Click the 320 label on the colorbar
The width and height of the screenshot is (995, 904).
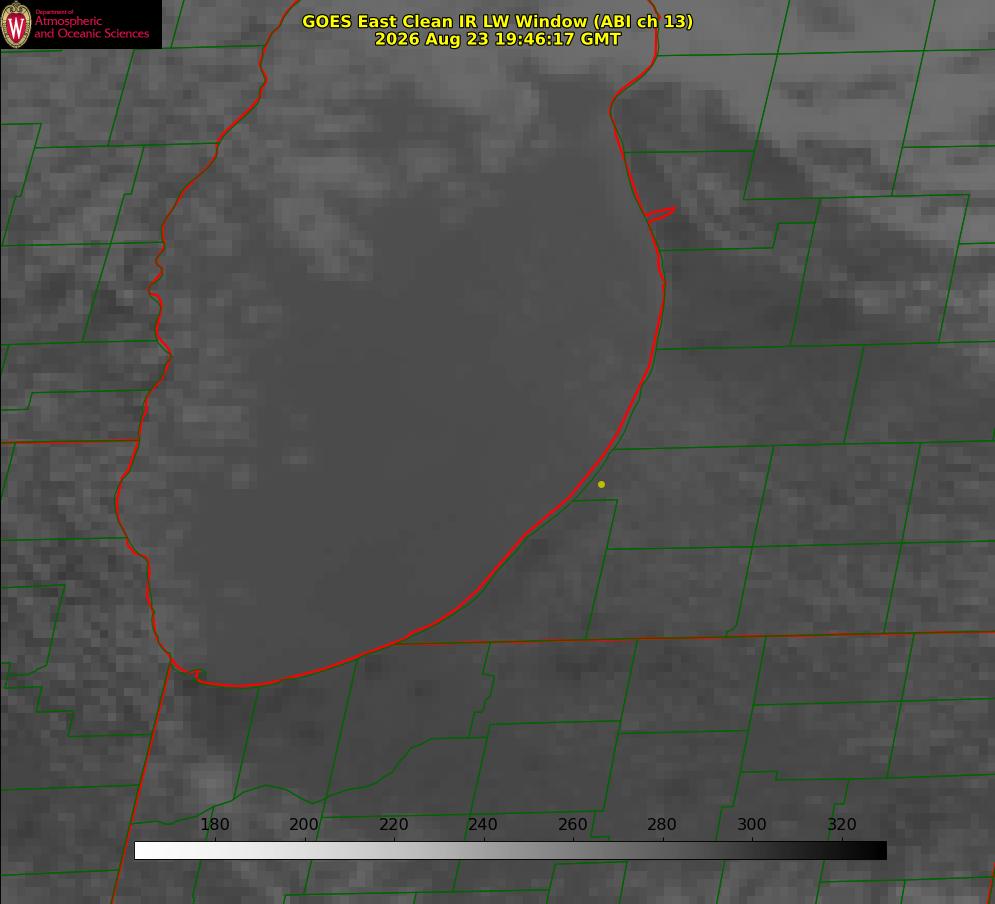pos(842,824)
